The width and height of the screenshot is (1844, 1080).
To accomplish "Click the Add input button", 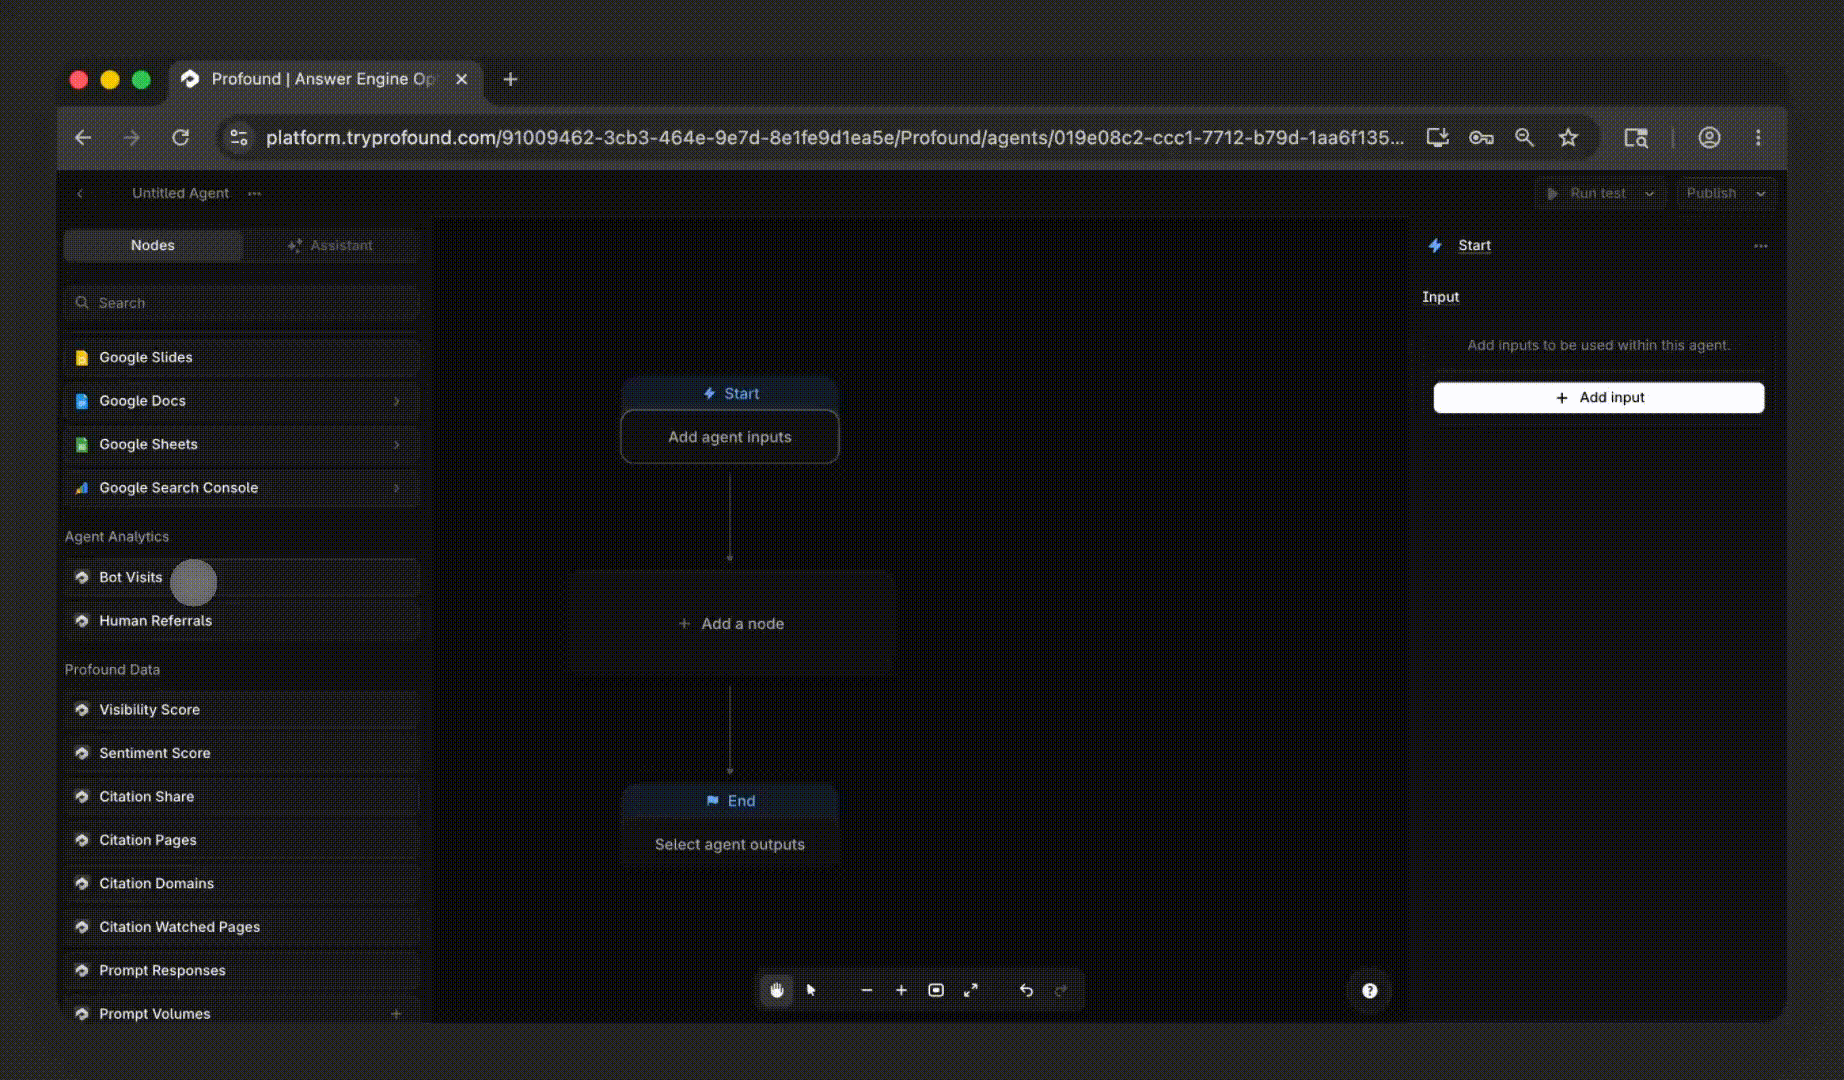I will tap(1599, 398).
